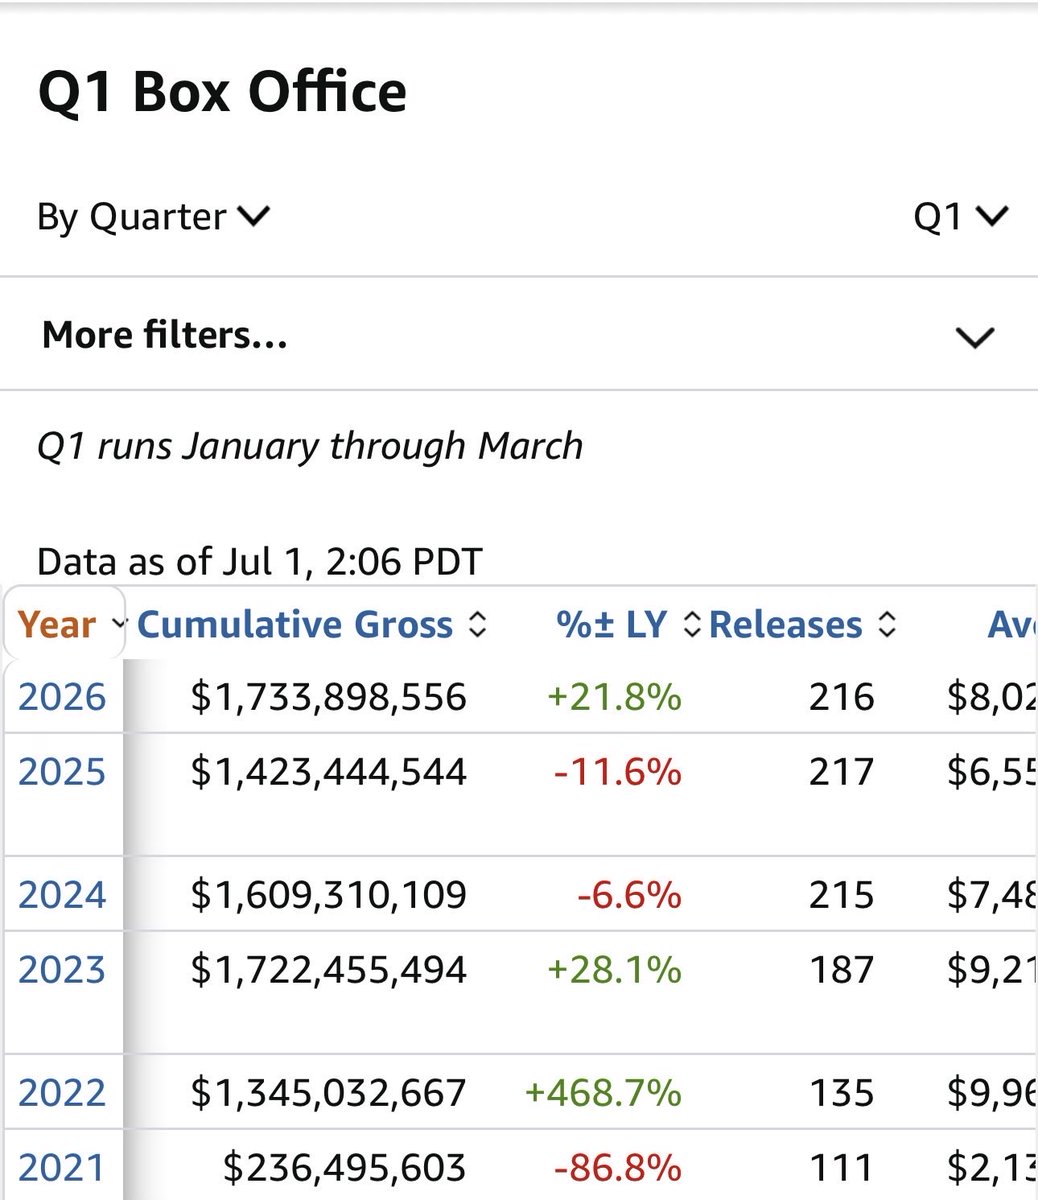Click sort arrows next to Releases
This screenshot has width=1038, height=1200.
point(886,626)
